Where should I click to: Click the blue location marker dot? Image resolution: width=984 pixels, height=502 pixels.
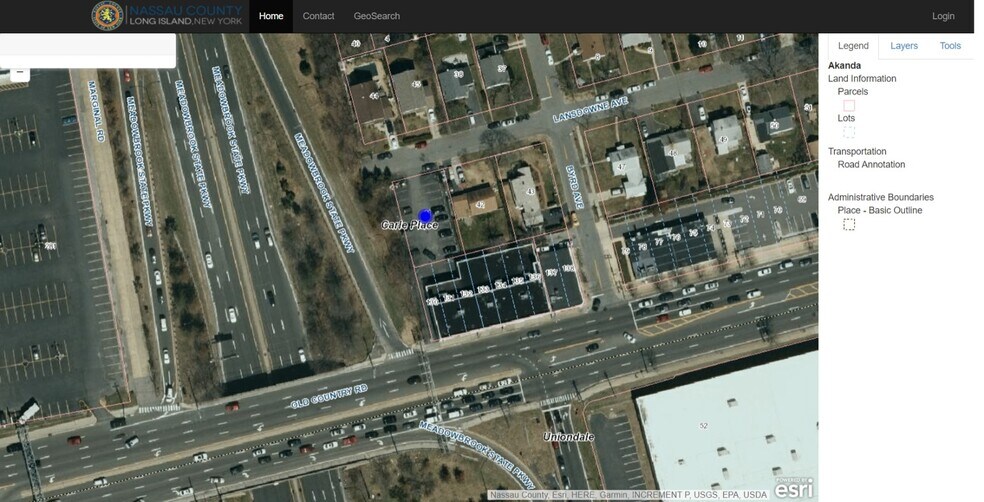tap(425, 215)
